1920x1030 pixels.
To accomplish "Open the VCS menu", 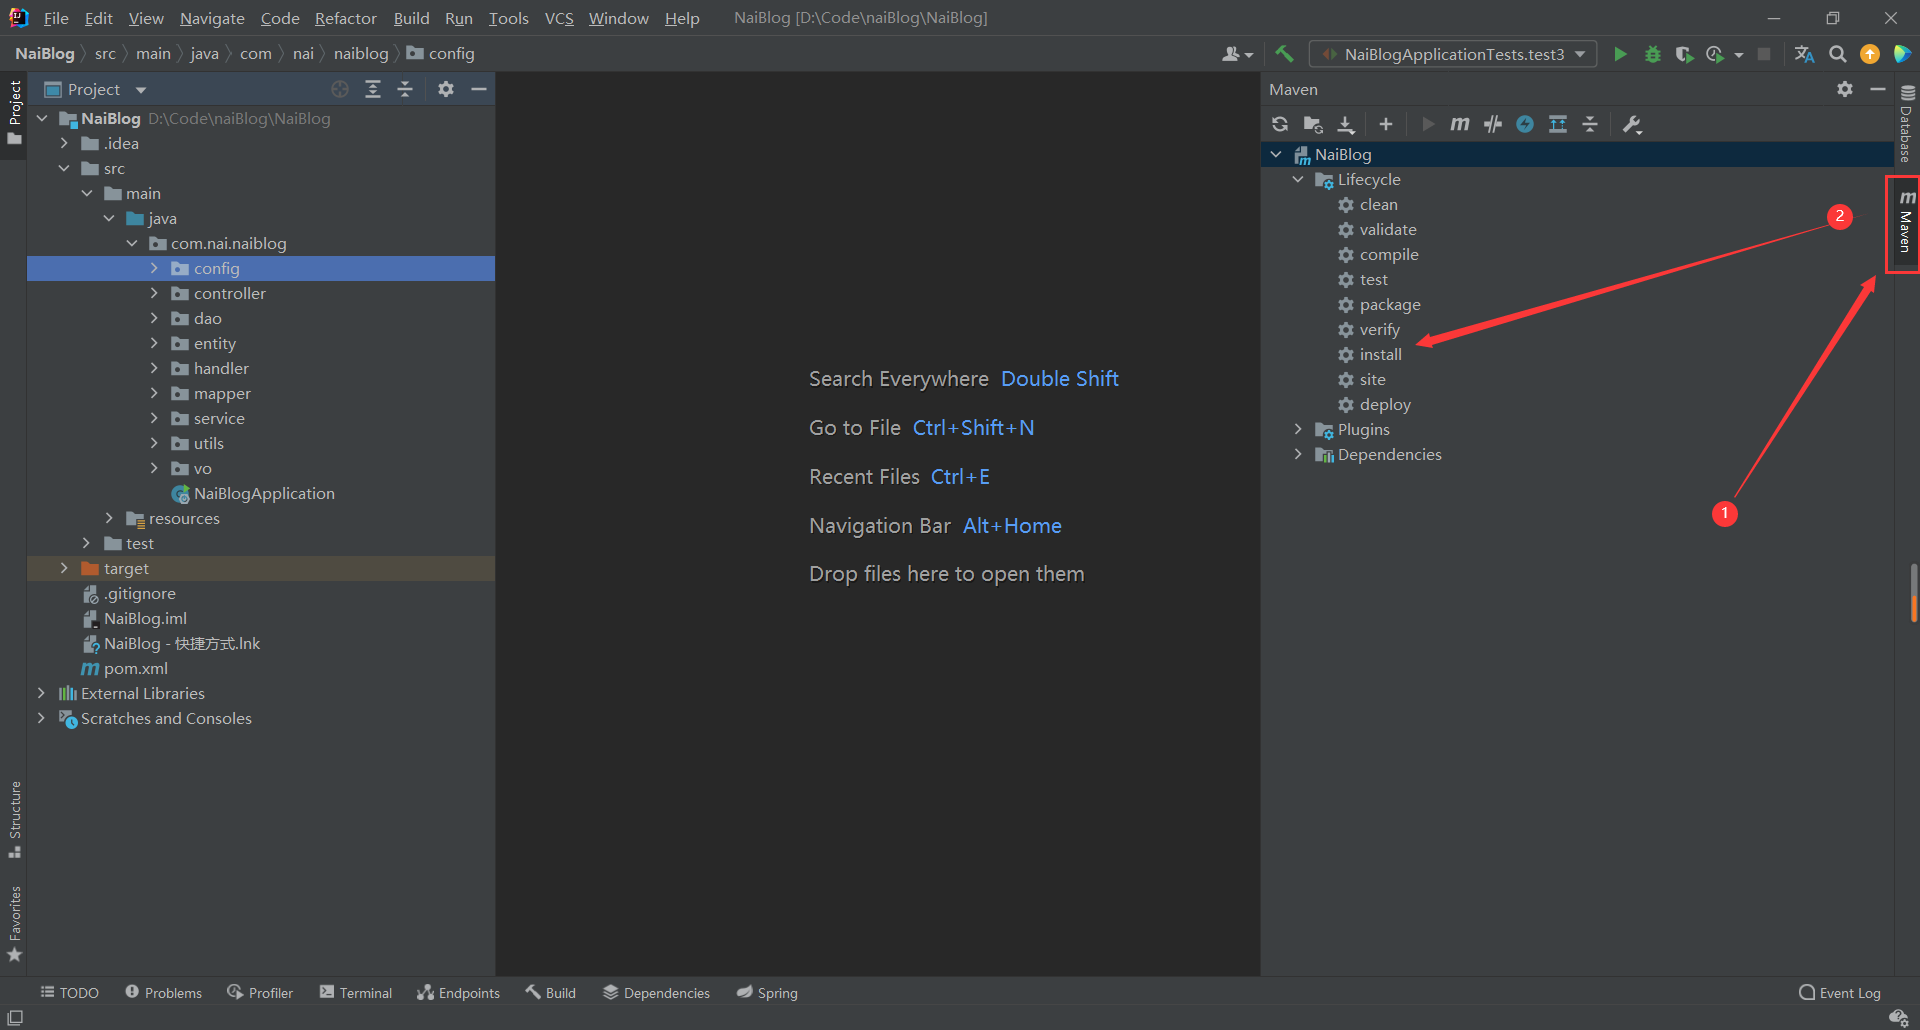I will point(559,18).
